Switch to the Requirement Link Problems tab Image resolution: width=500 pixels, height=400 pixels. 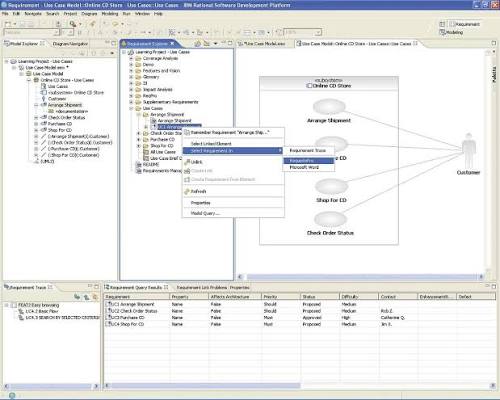202,287
